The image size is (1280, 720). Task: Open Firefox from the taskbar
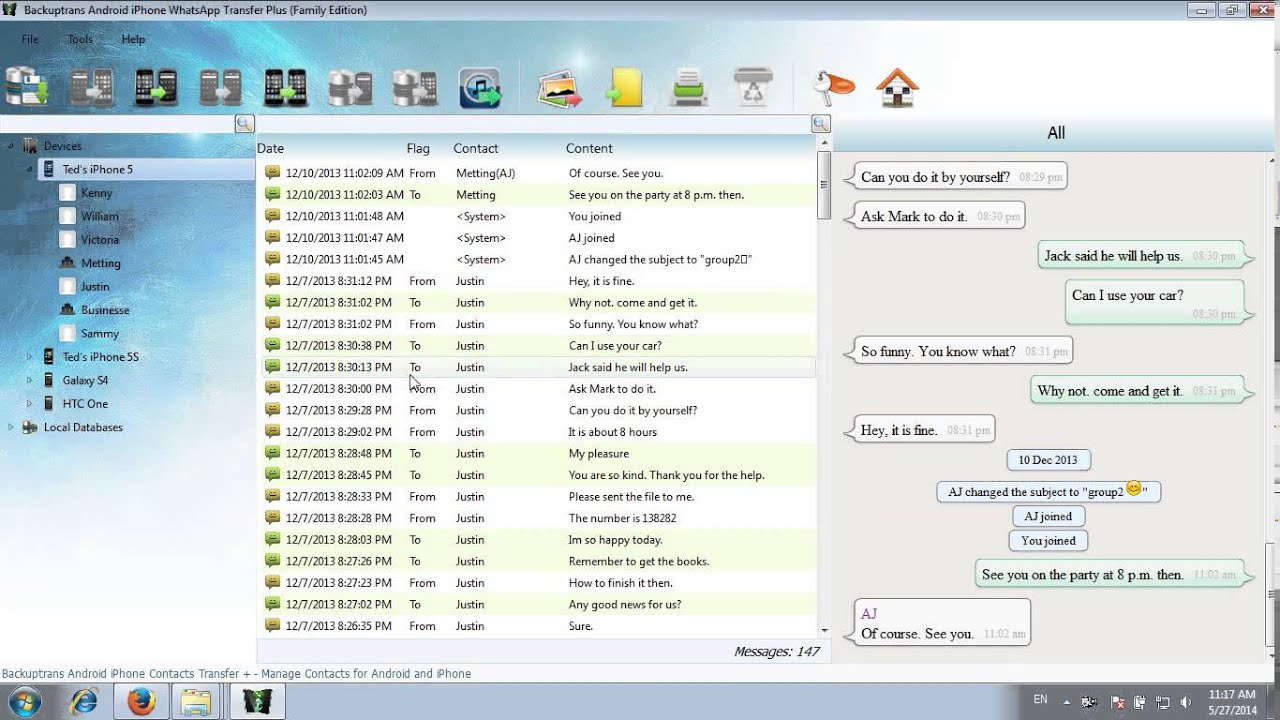[141, 701]
